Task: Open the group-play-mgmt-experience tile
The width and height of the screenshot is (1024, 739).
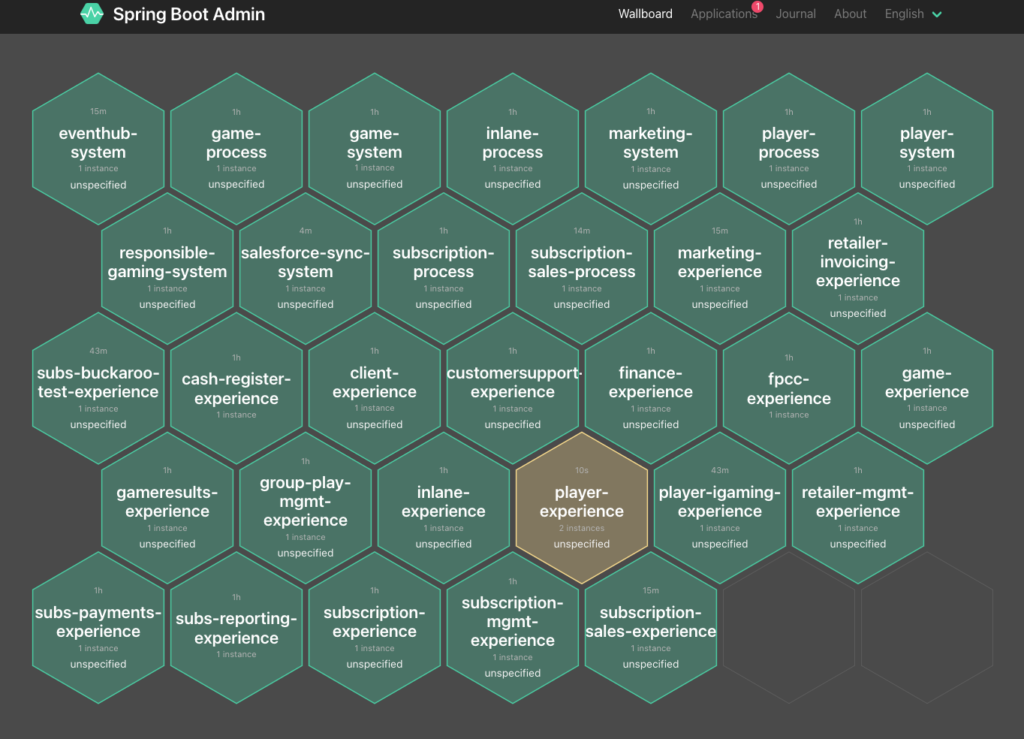Action: 305,508
